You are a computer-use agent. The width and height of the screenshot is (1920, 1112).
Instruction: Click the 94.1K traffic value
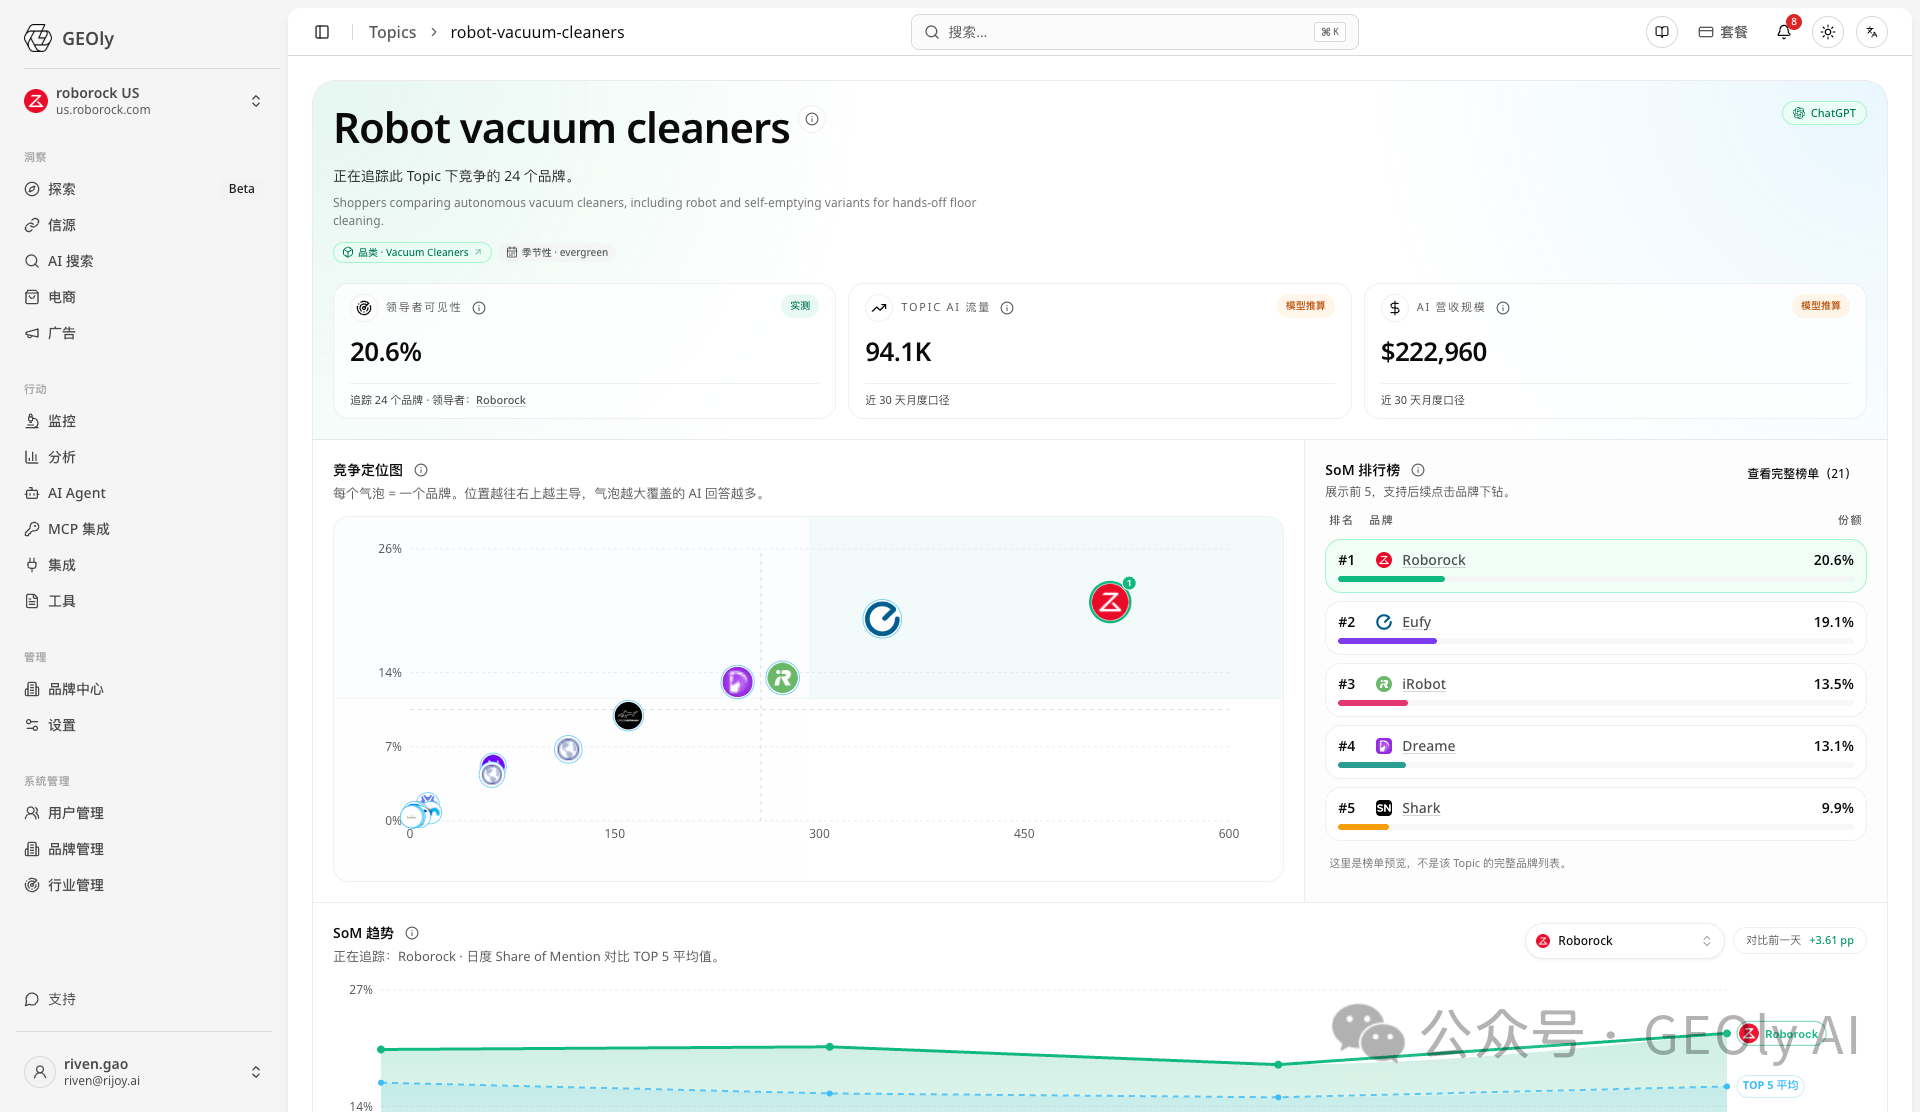(898, 352)
